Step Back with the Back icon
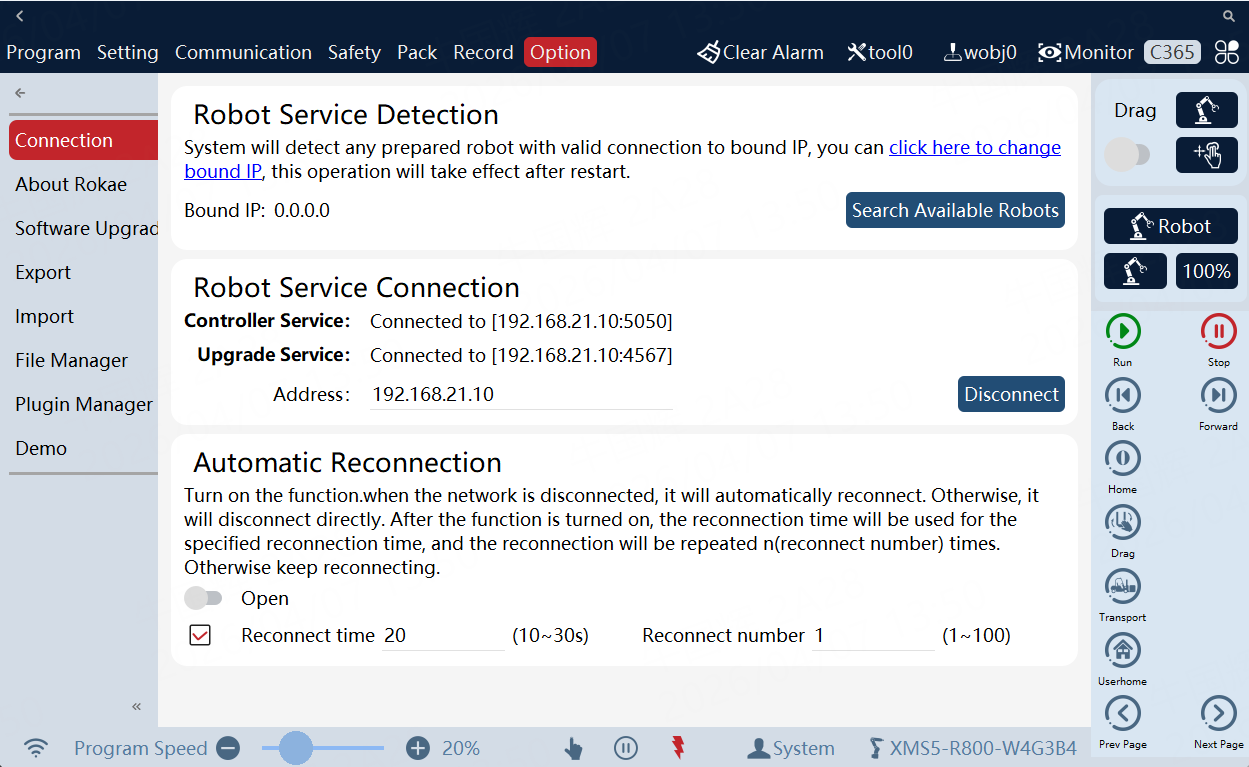The width and height of the screenshot is (1249, 767). point(1123,396)
